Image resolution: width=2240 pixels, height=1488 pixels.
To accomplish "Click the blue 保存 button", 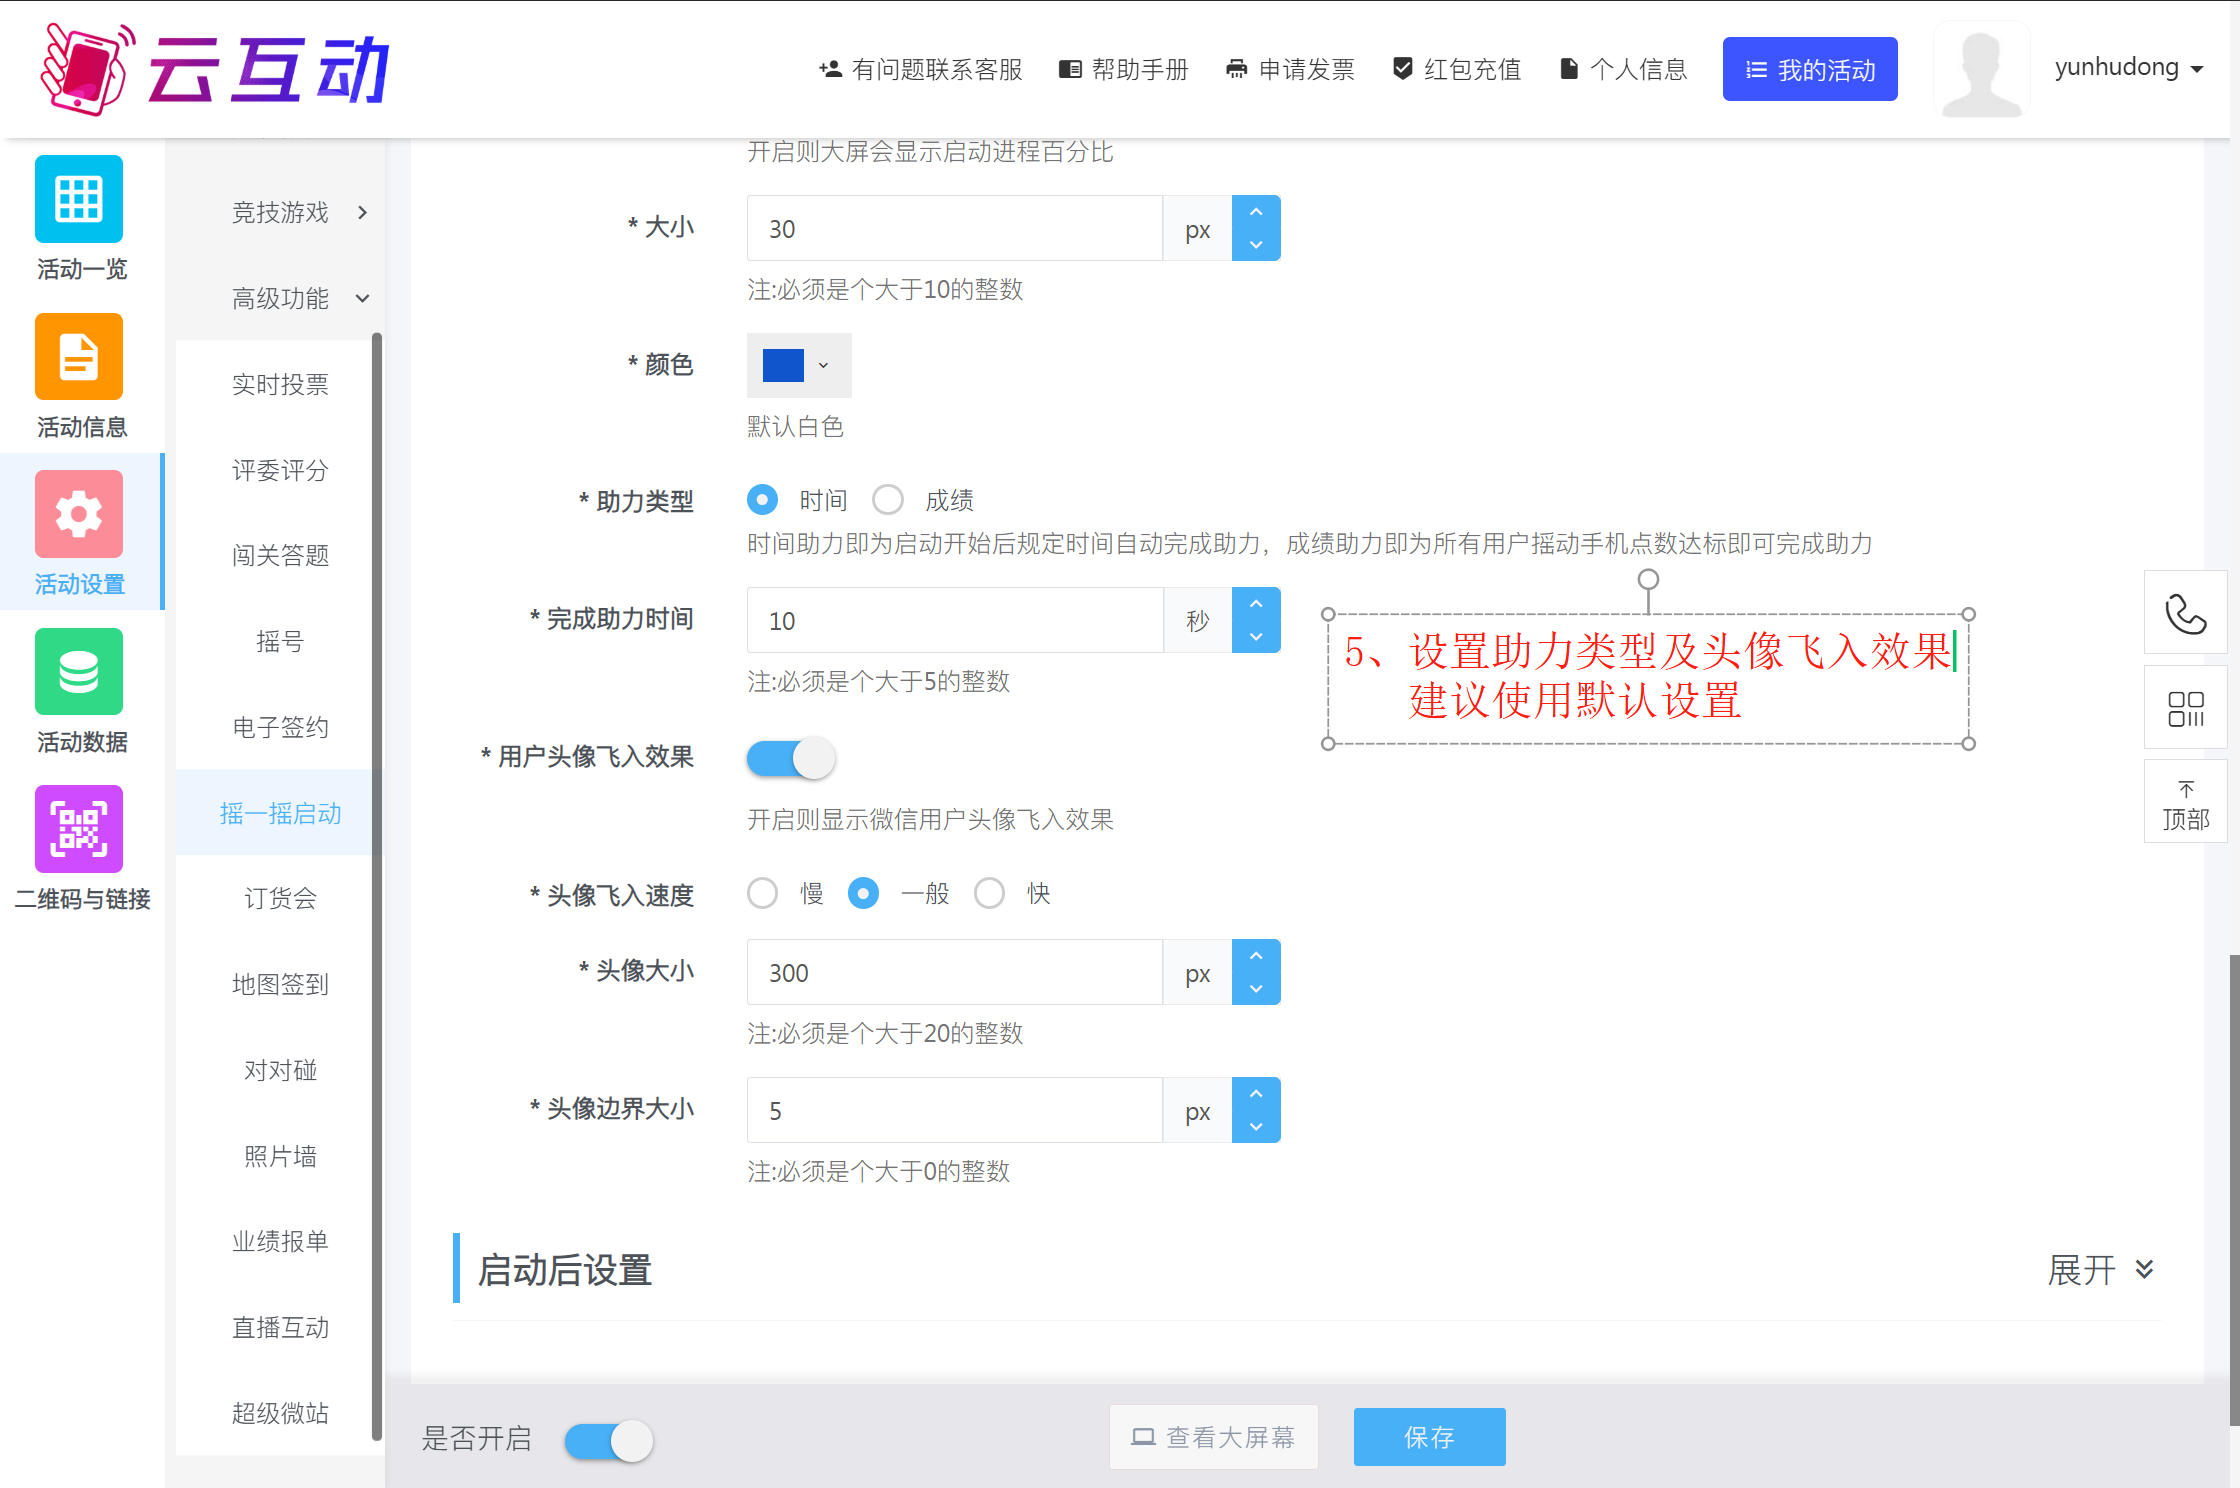I will [x=1429, y=1437].
